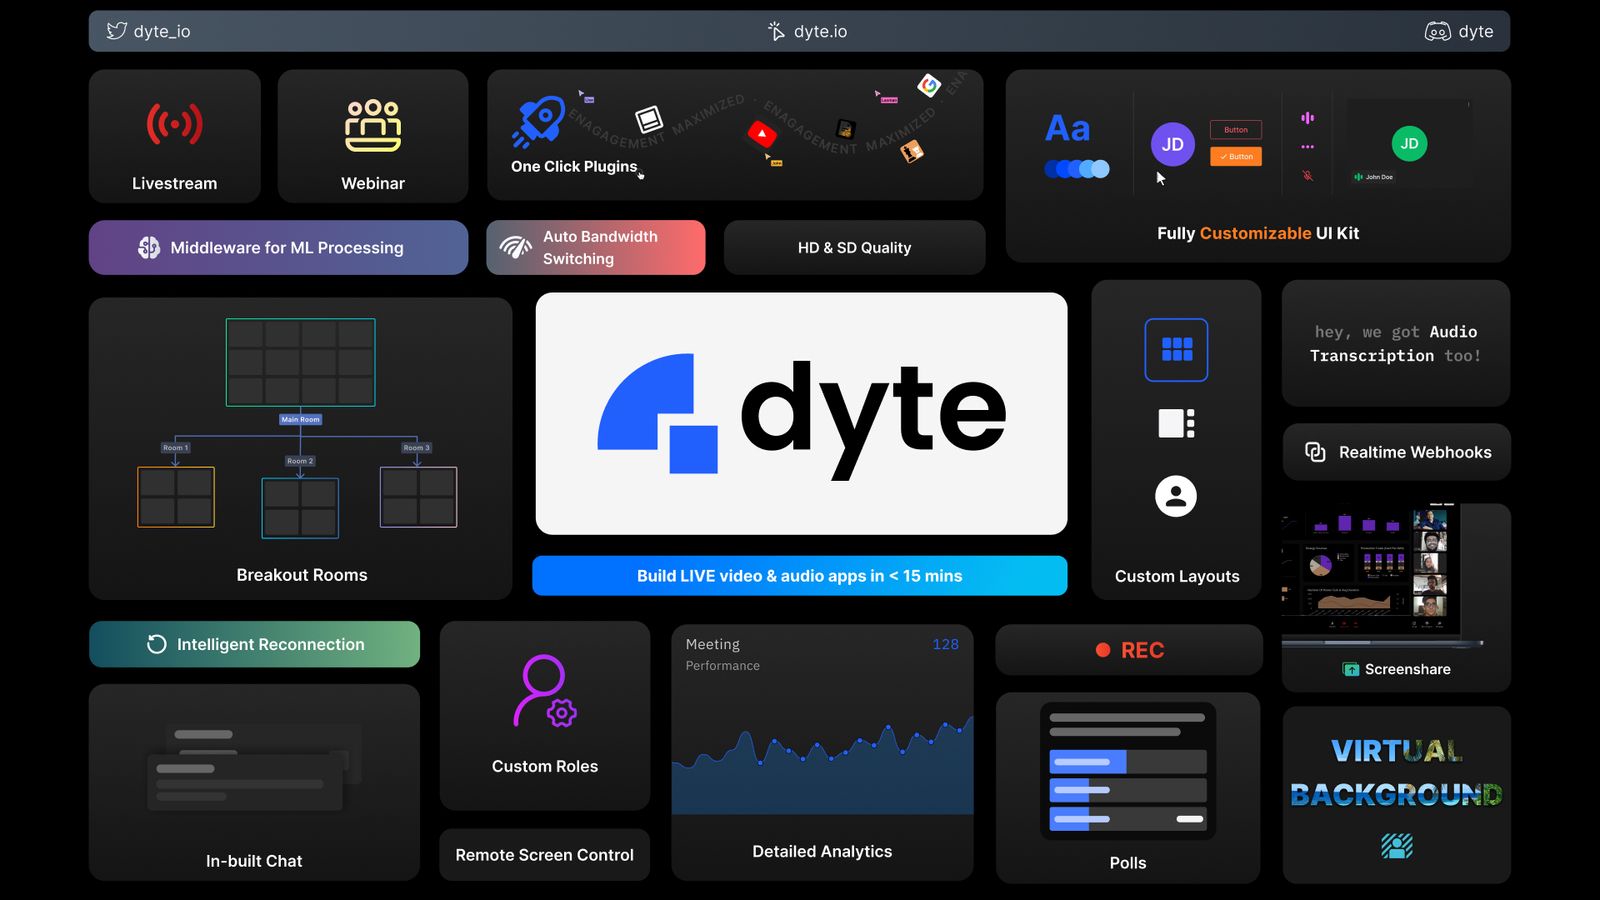This screenshot has height=900, width=1600.
Task: Click the participant avatar icon in Custom Layouts
Action: (x=1175, y=496)
